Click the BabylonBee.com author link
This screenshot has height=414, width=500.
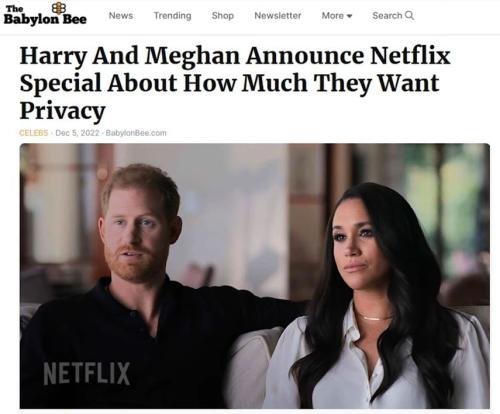coord(136,133)
